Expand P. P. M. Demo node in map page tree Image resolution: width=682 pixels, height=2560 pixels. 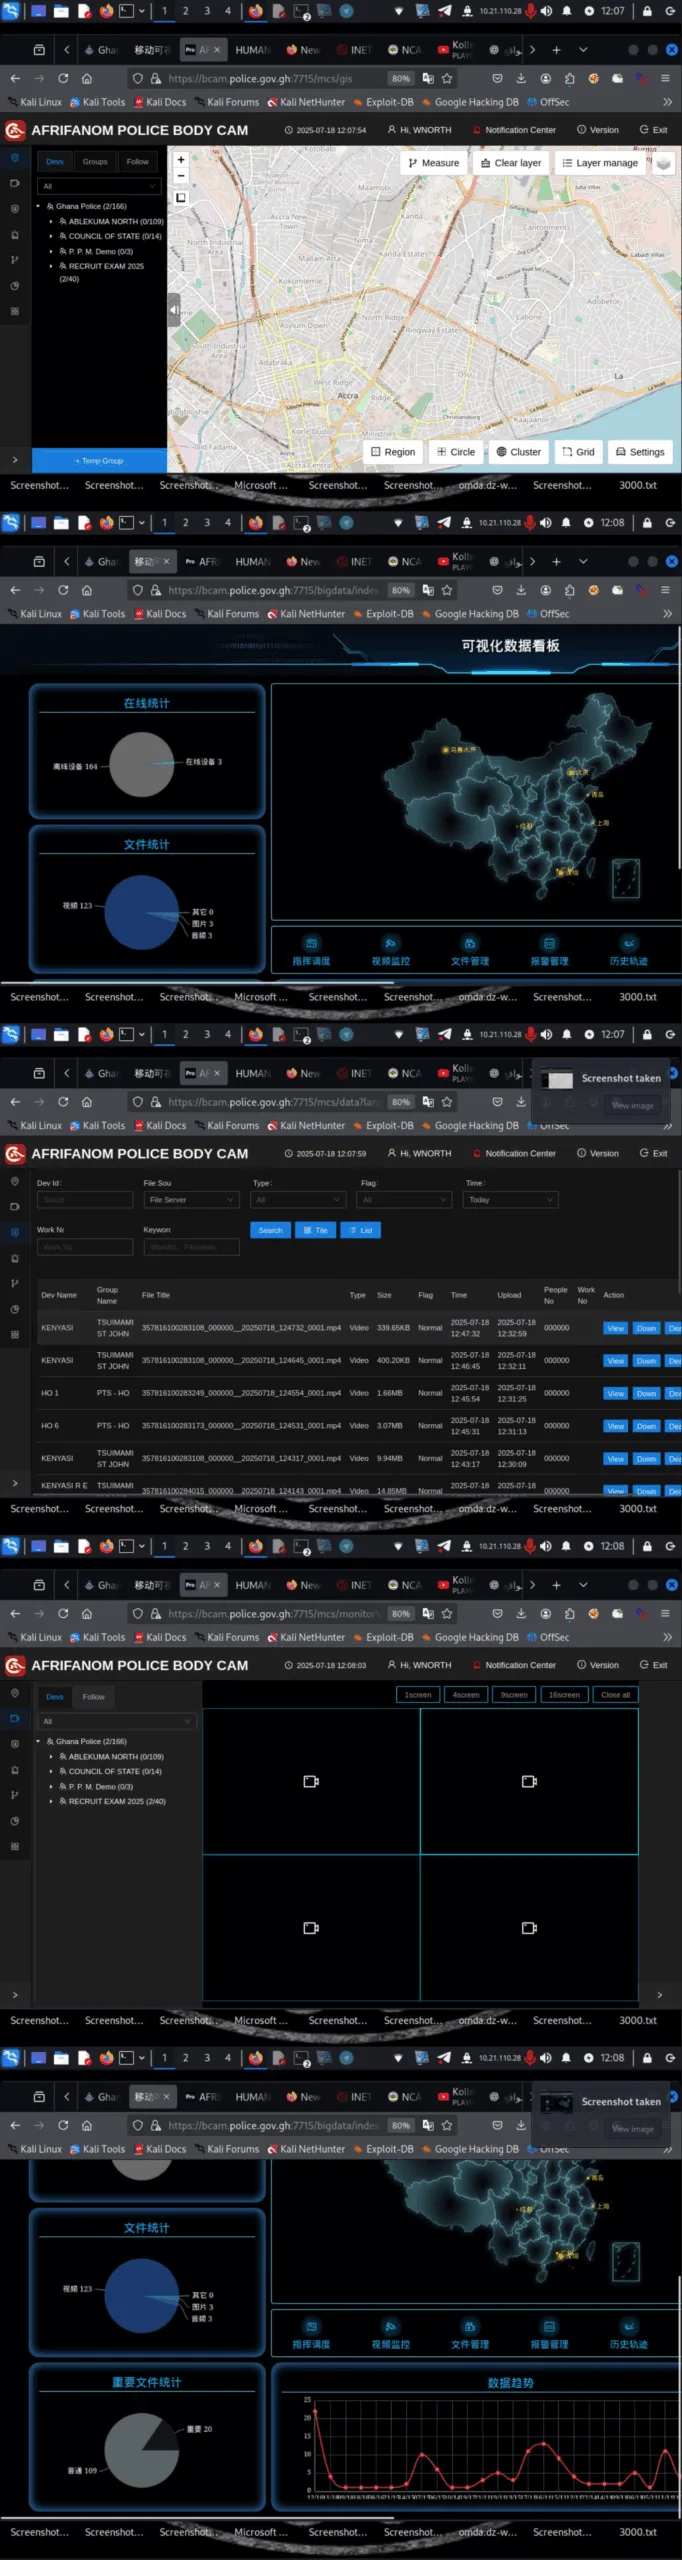click(x=51, y=252)
